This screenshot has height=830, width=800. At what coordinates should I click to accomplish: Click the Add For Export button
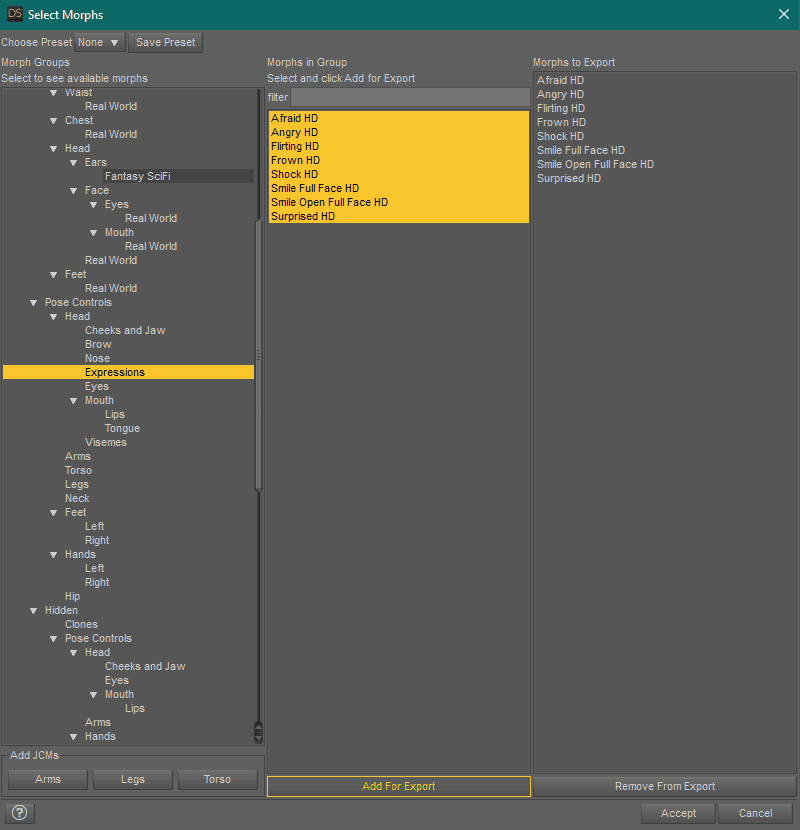(398, 786)
